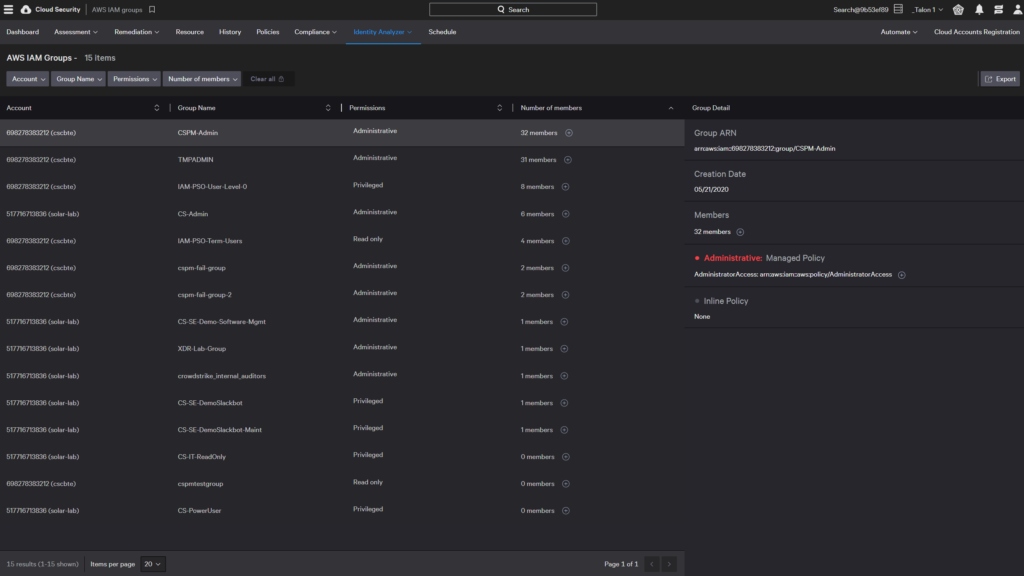Sort the table by Account column
Image resolution: width=1024 pixels, height=576 pixels.
click(x=157, y=108)
